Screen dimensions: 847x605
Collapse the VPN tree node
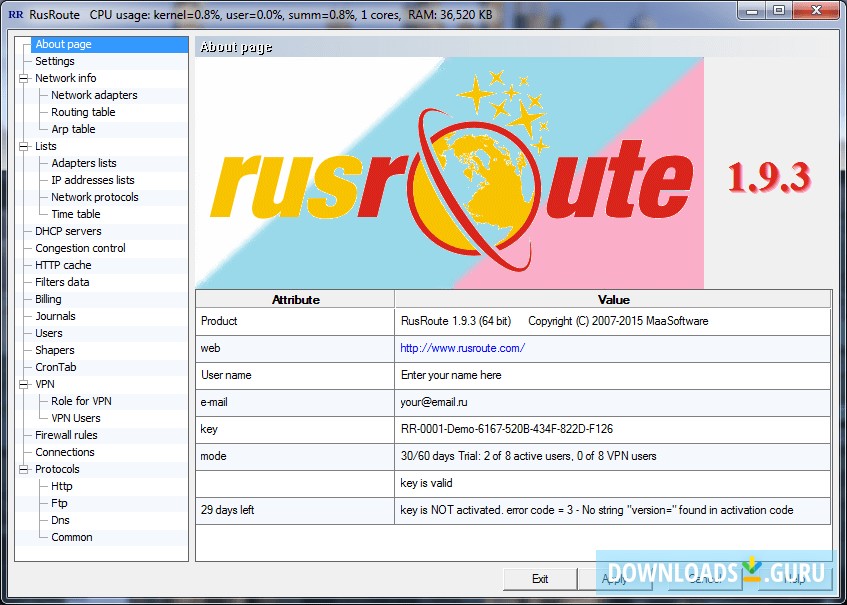click(x=24, y=384)
